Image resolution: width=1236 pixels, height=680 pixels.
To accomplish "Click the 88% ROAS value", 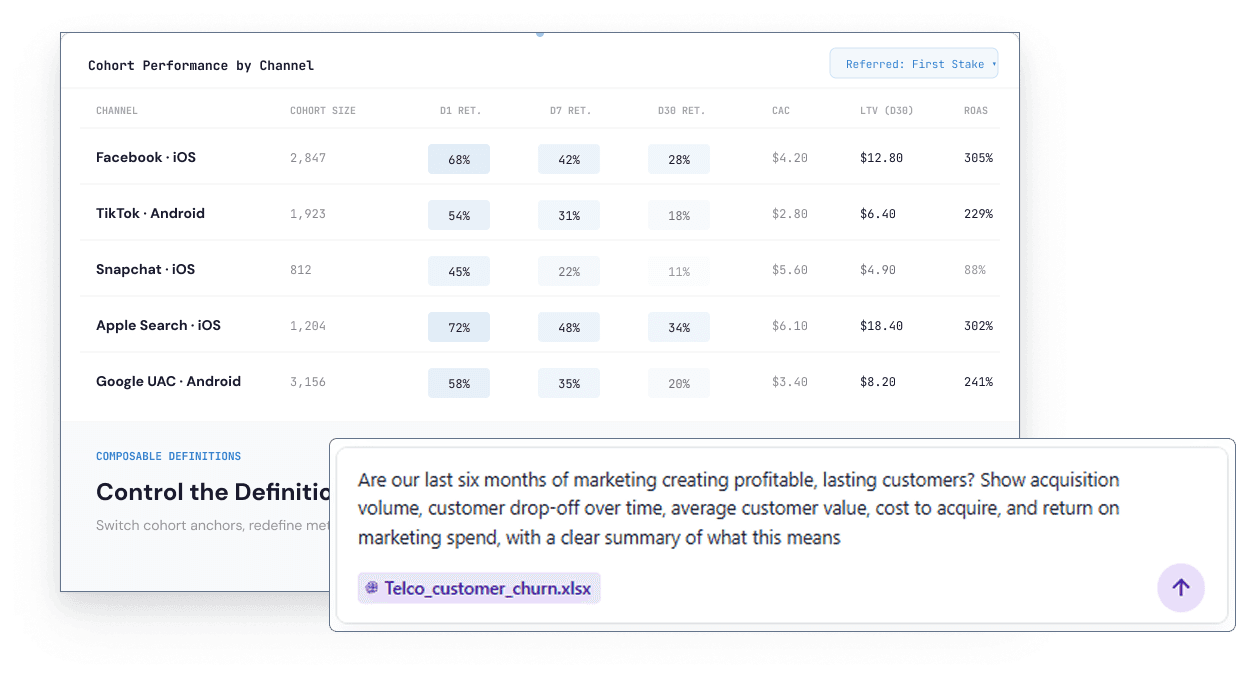I will [975, 270].
